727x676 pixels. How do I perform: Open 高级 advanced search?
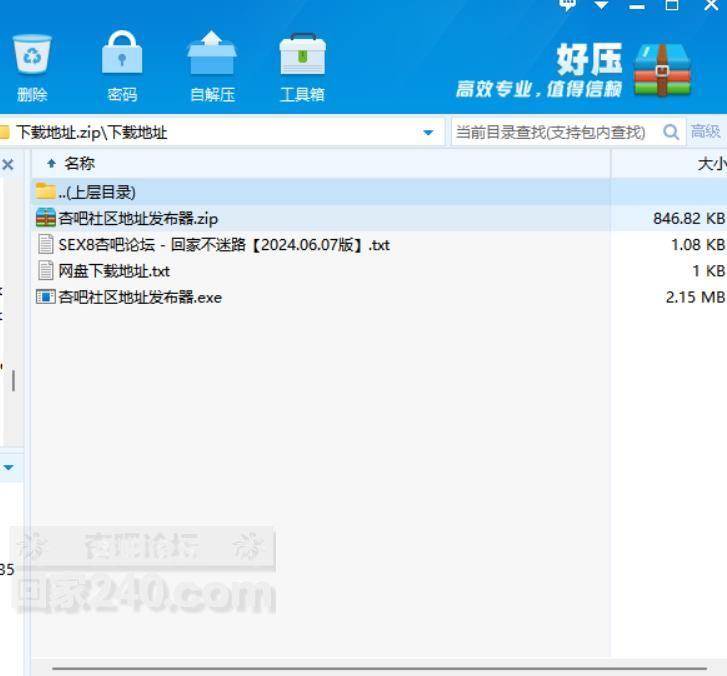(705, 132)
